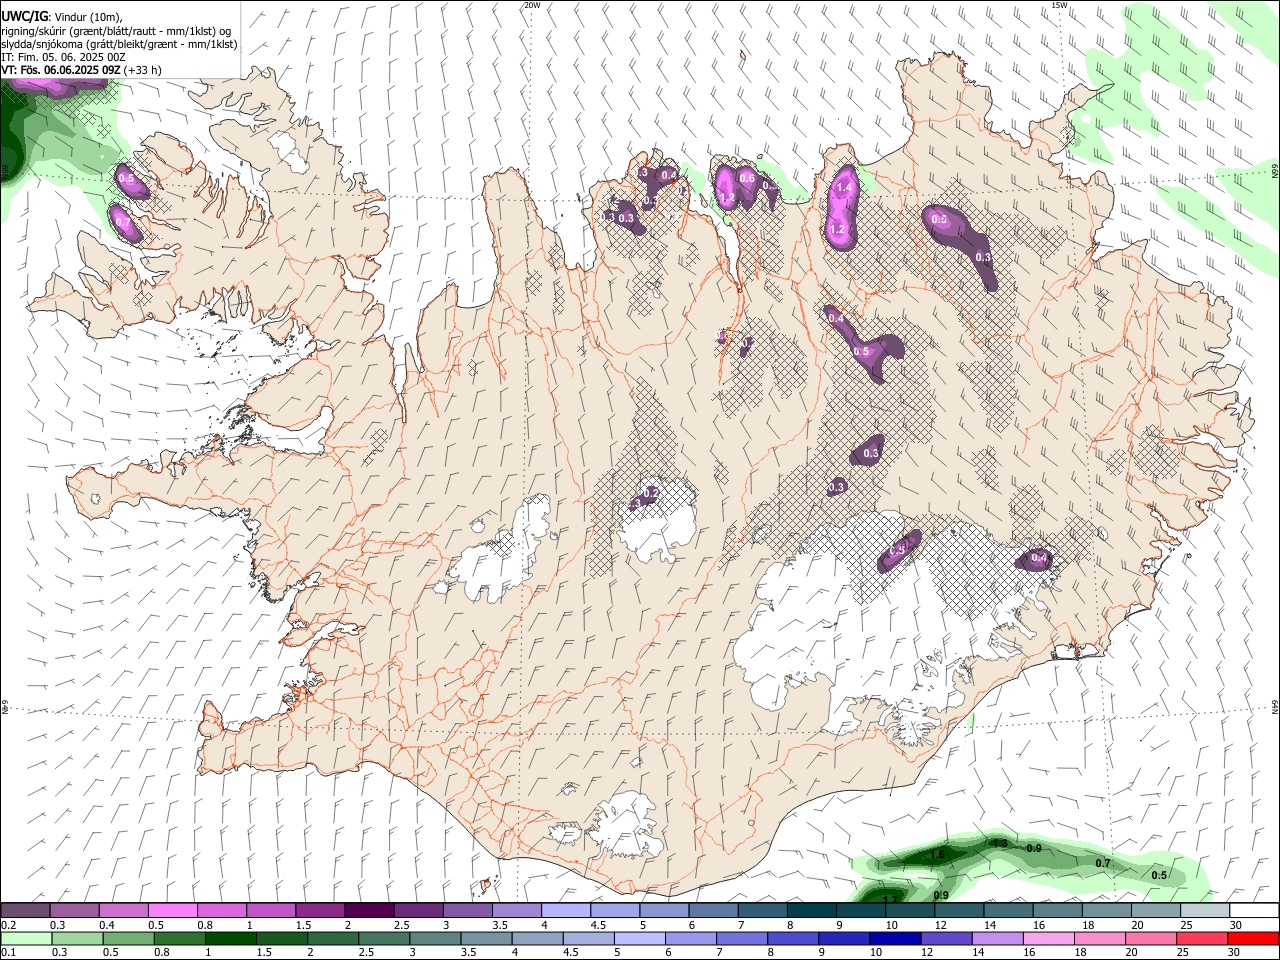Click the '0.2' label on the snow scale

pos(9,925)
